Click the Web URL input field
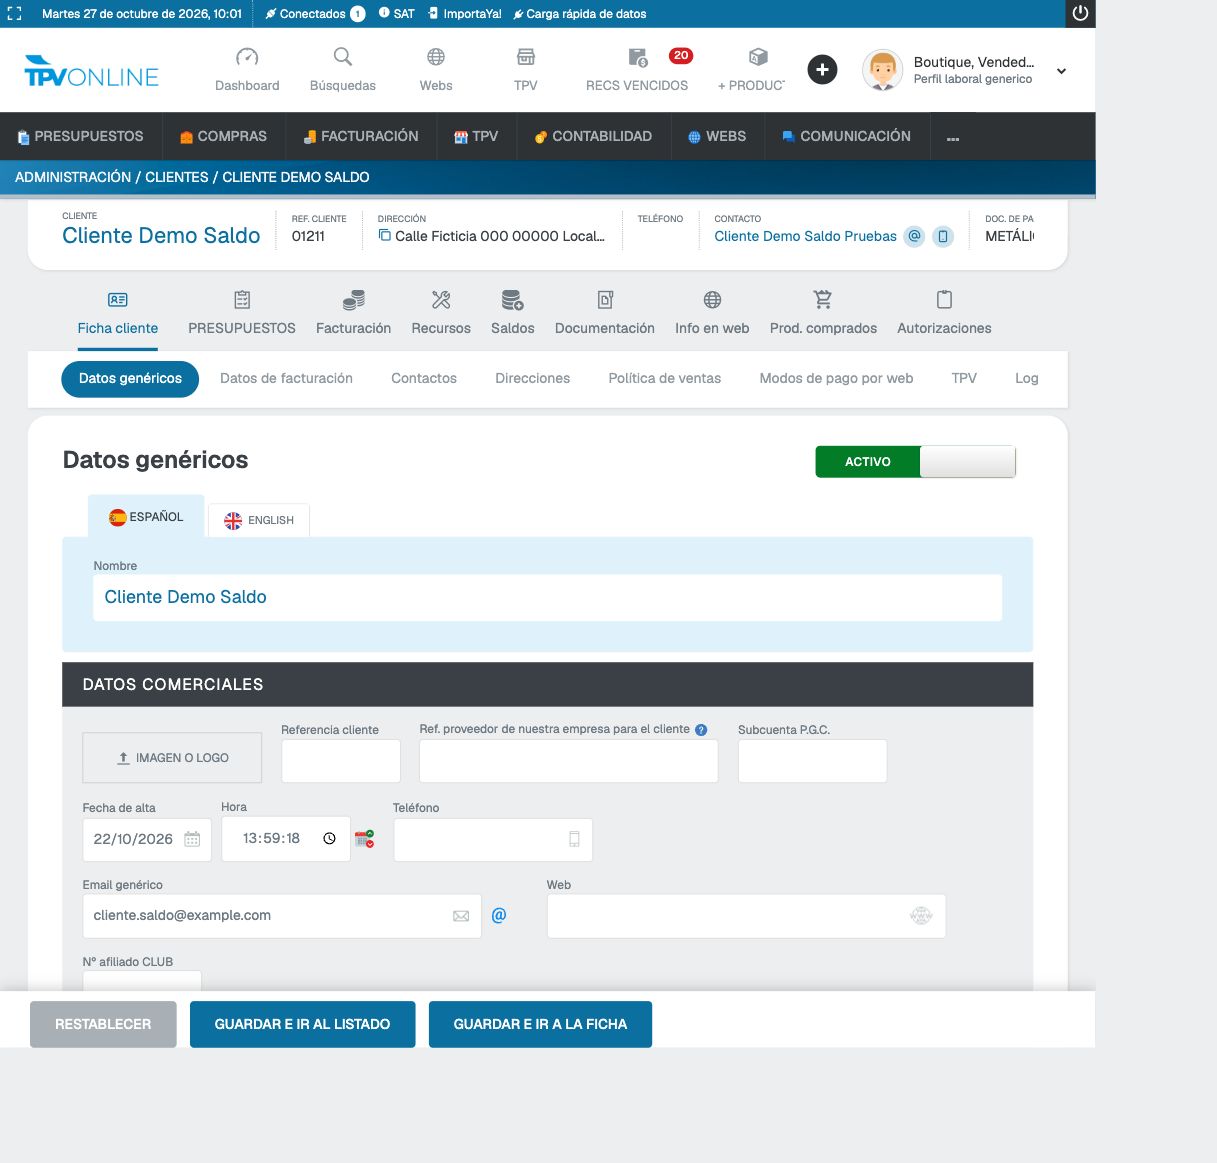The width and height of the screenshot is (1217, 1163). pyautogui.click(x=746, y=916)
